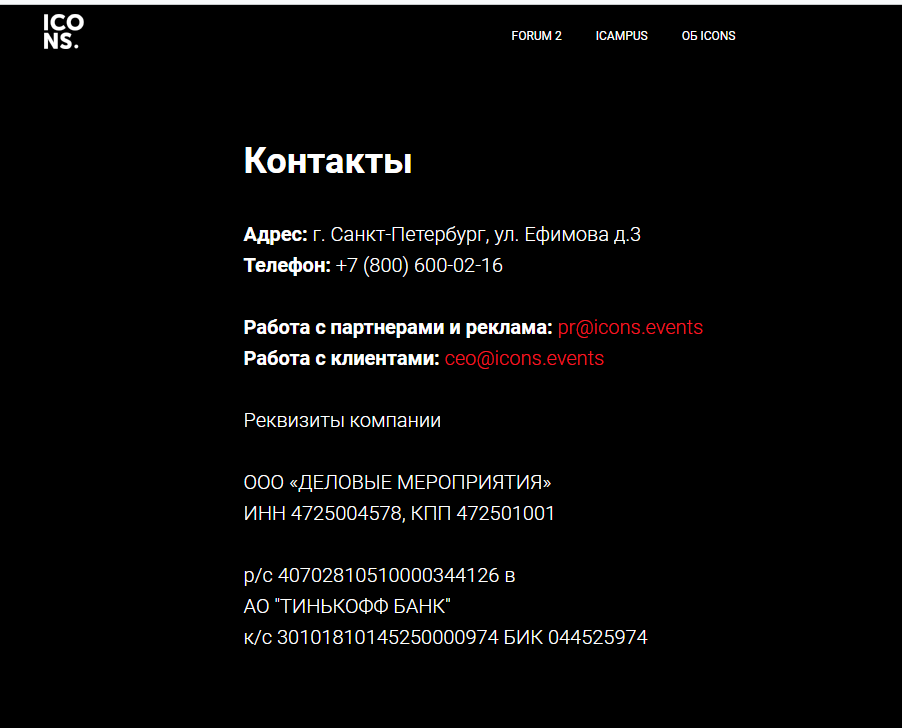Click the phone number +7 (800) 600-02-16
902x728 pixels.
click(419, 266)
